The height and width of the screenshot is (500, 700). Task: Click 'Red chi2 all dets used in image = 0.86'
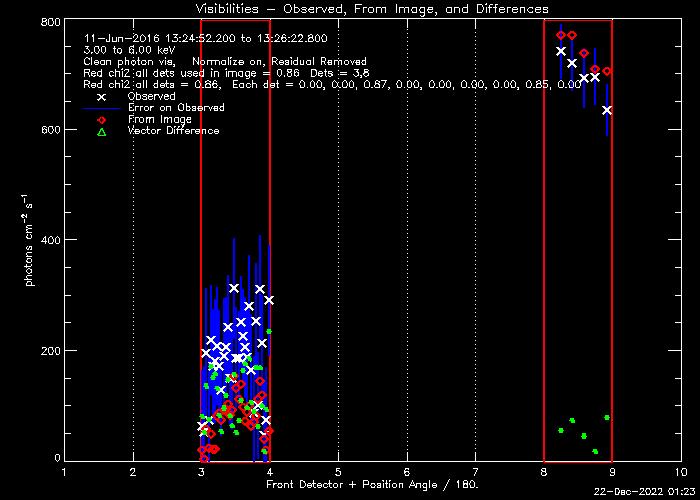pyautogui.click(x=192, y=73)
